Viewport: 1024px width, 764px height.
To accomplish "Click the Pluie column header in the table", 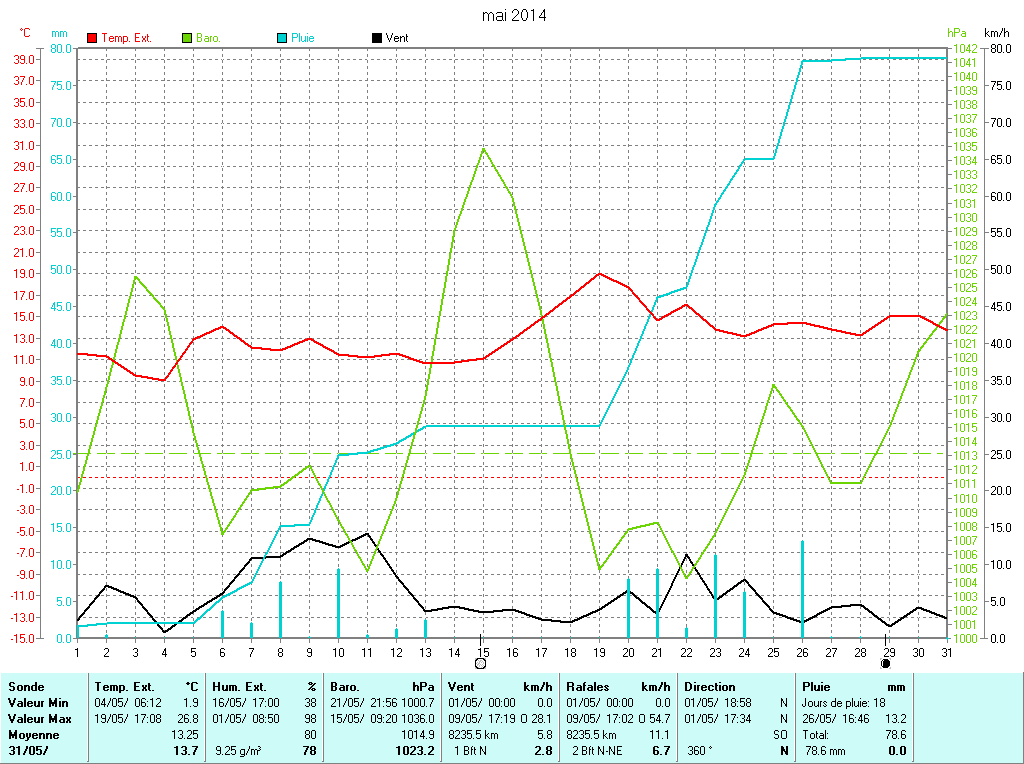I will 819,687.
